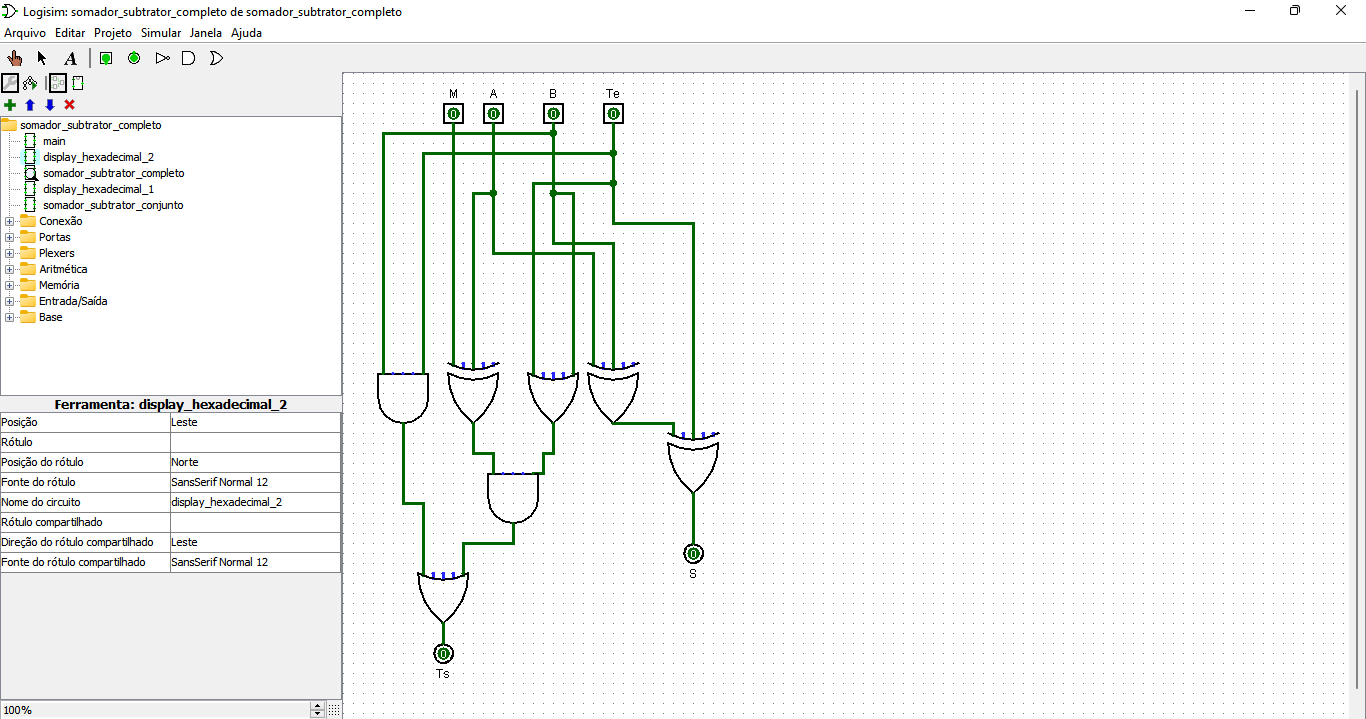Show project toolbox (wrench icon)
The height and width of the screenshot is (719, 1366).
(10, 83)
